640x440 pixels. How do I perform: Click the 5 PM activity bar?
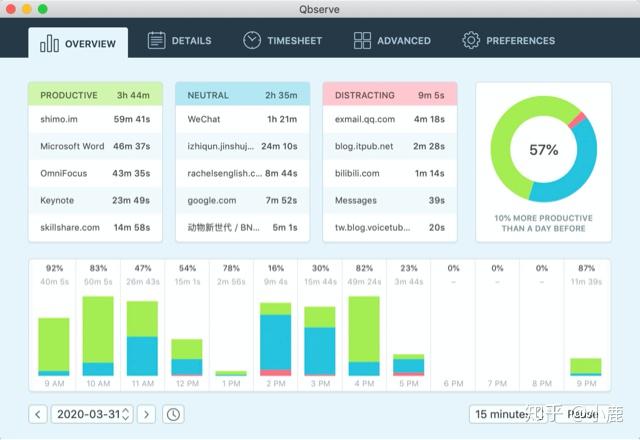click(409, 365)
